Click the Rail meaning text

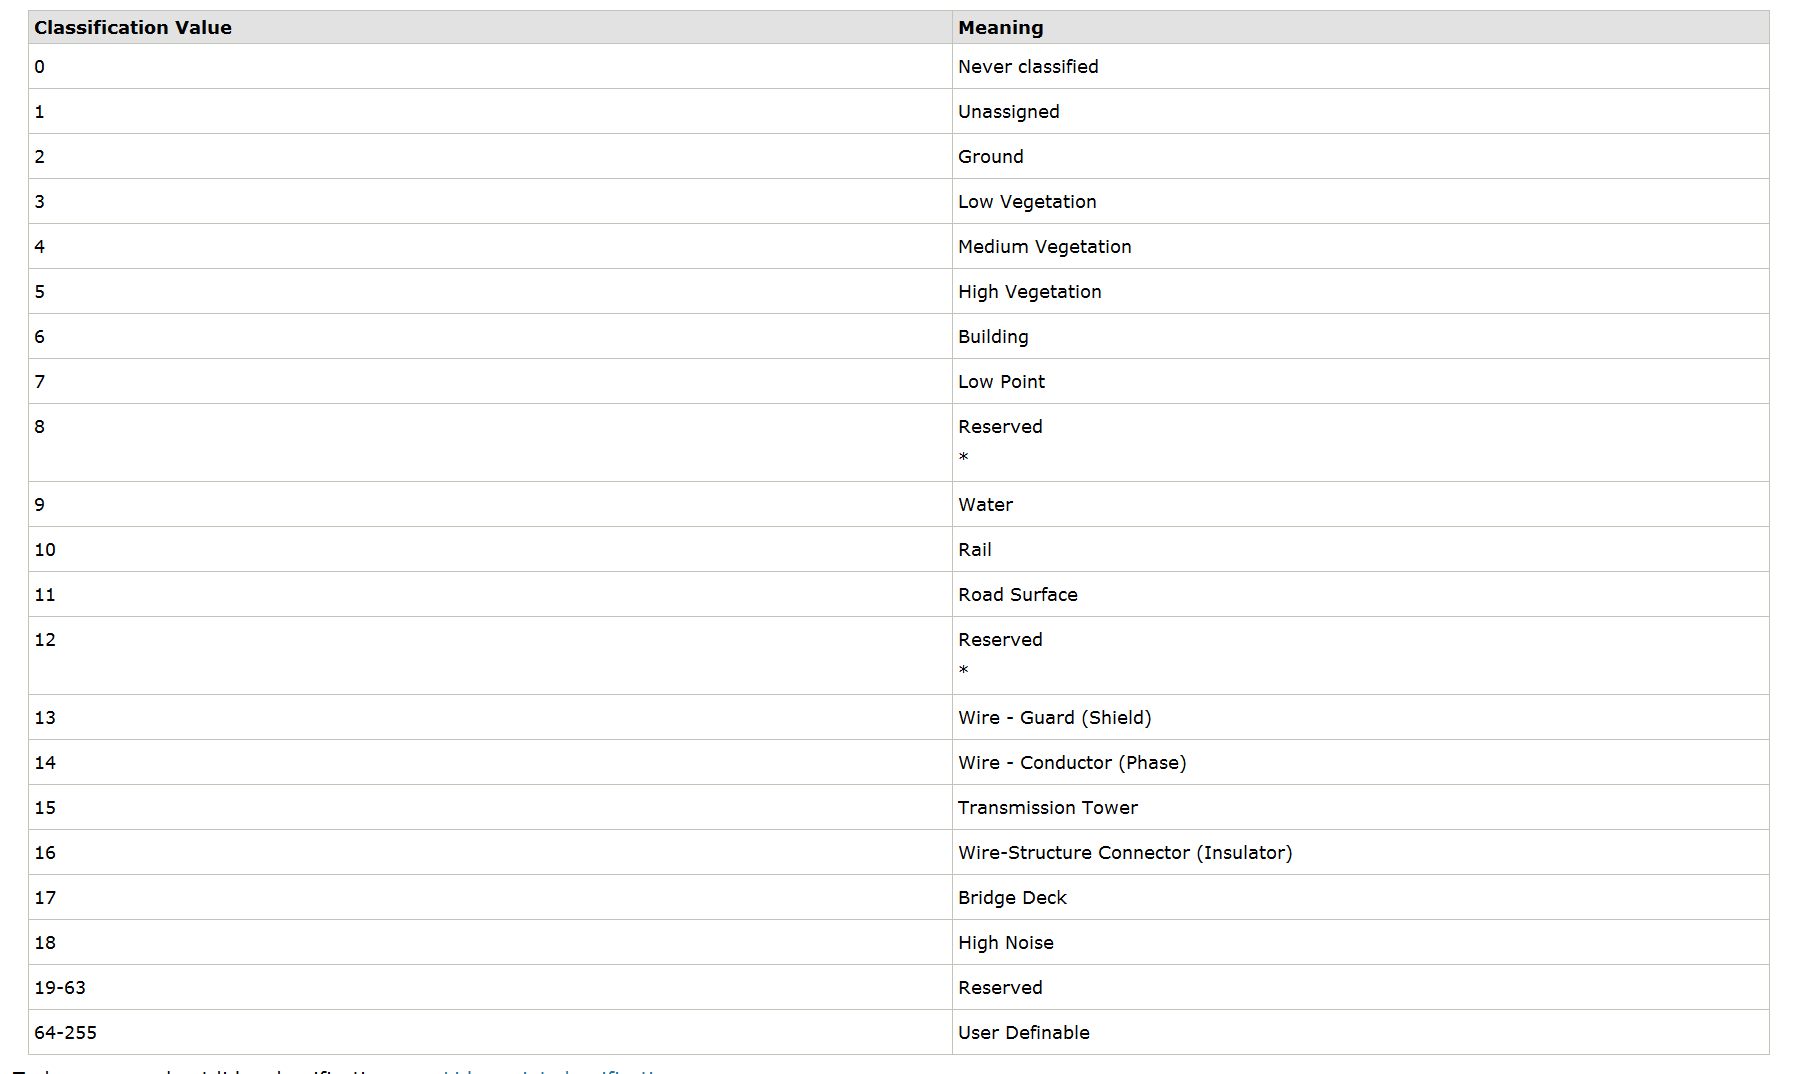tap(974, 550)
